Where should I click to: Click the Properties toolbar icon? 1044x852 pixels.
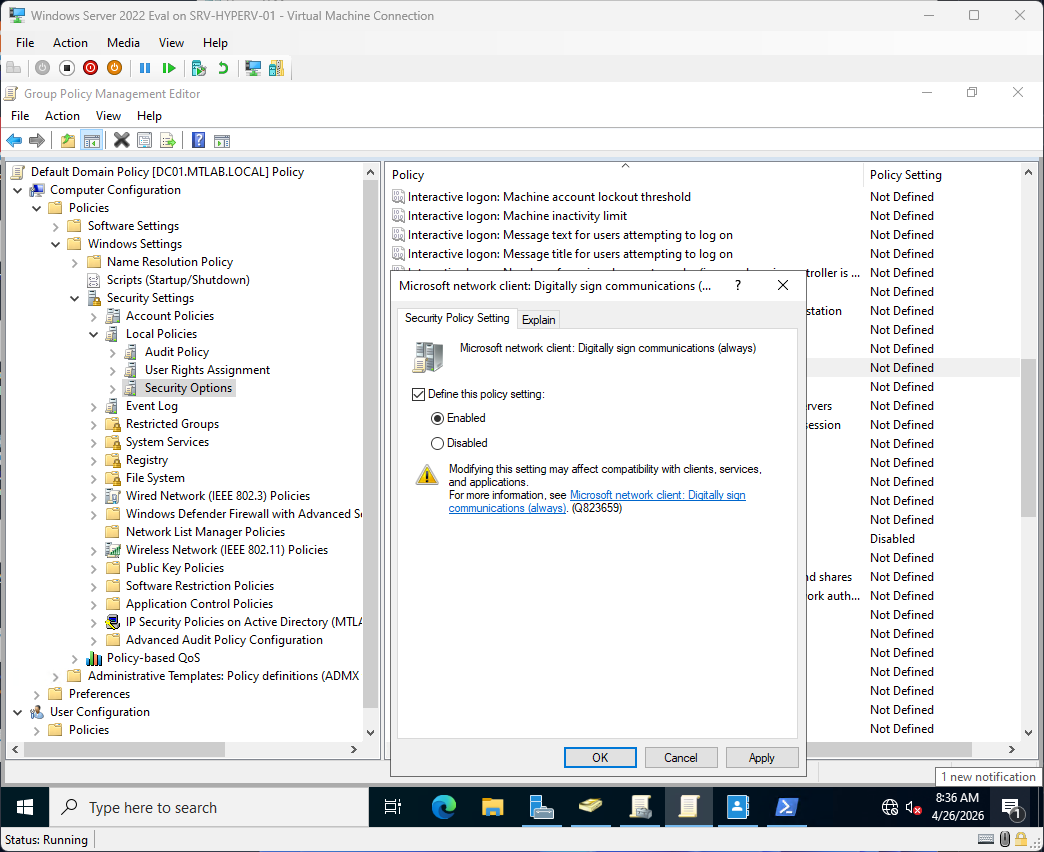point(144,140)
